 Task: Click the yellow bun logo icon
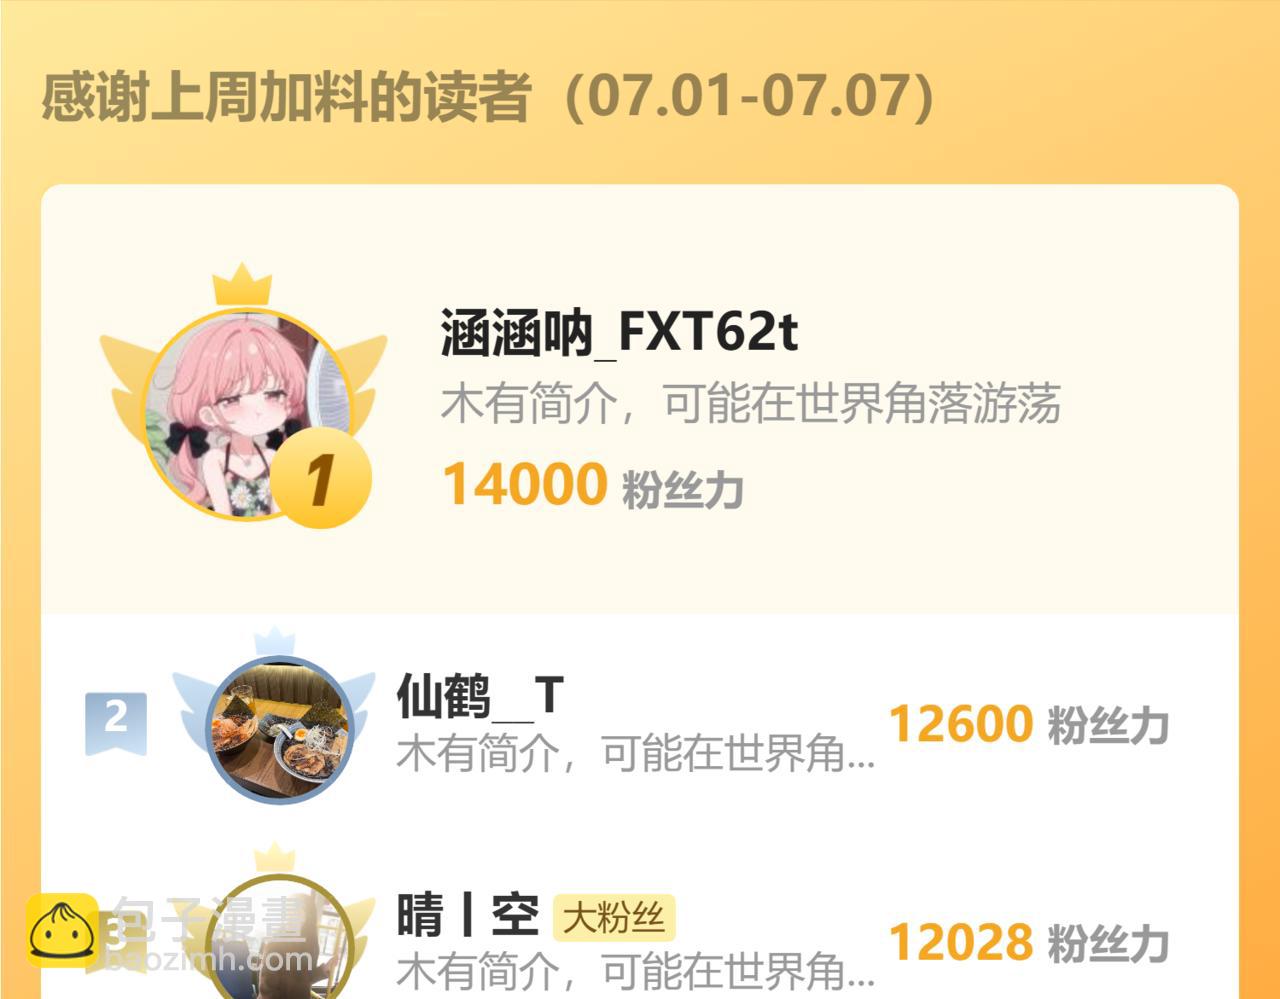pyautogui.click(x=62, y=930)
